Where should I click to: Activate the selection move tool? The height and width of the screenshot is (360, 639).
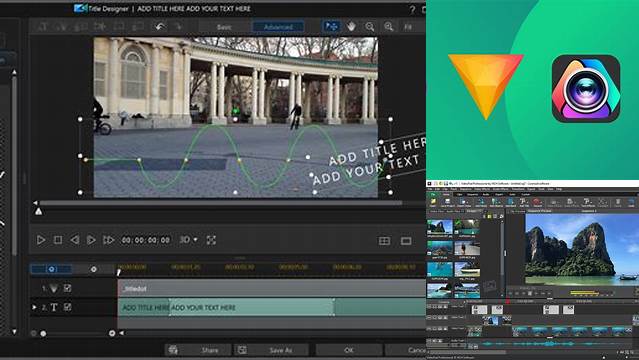[331, 27]
